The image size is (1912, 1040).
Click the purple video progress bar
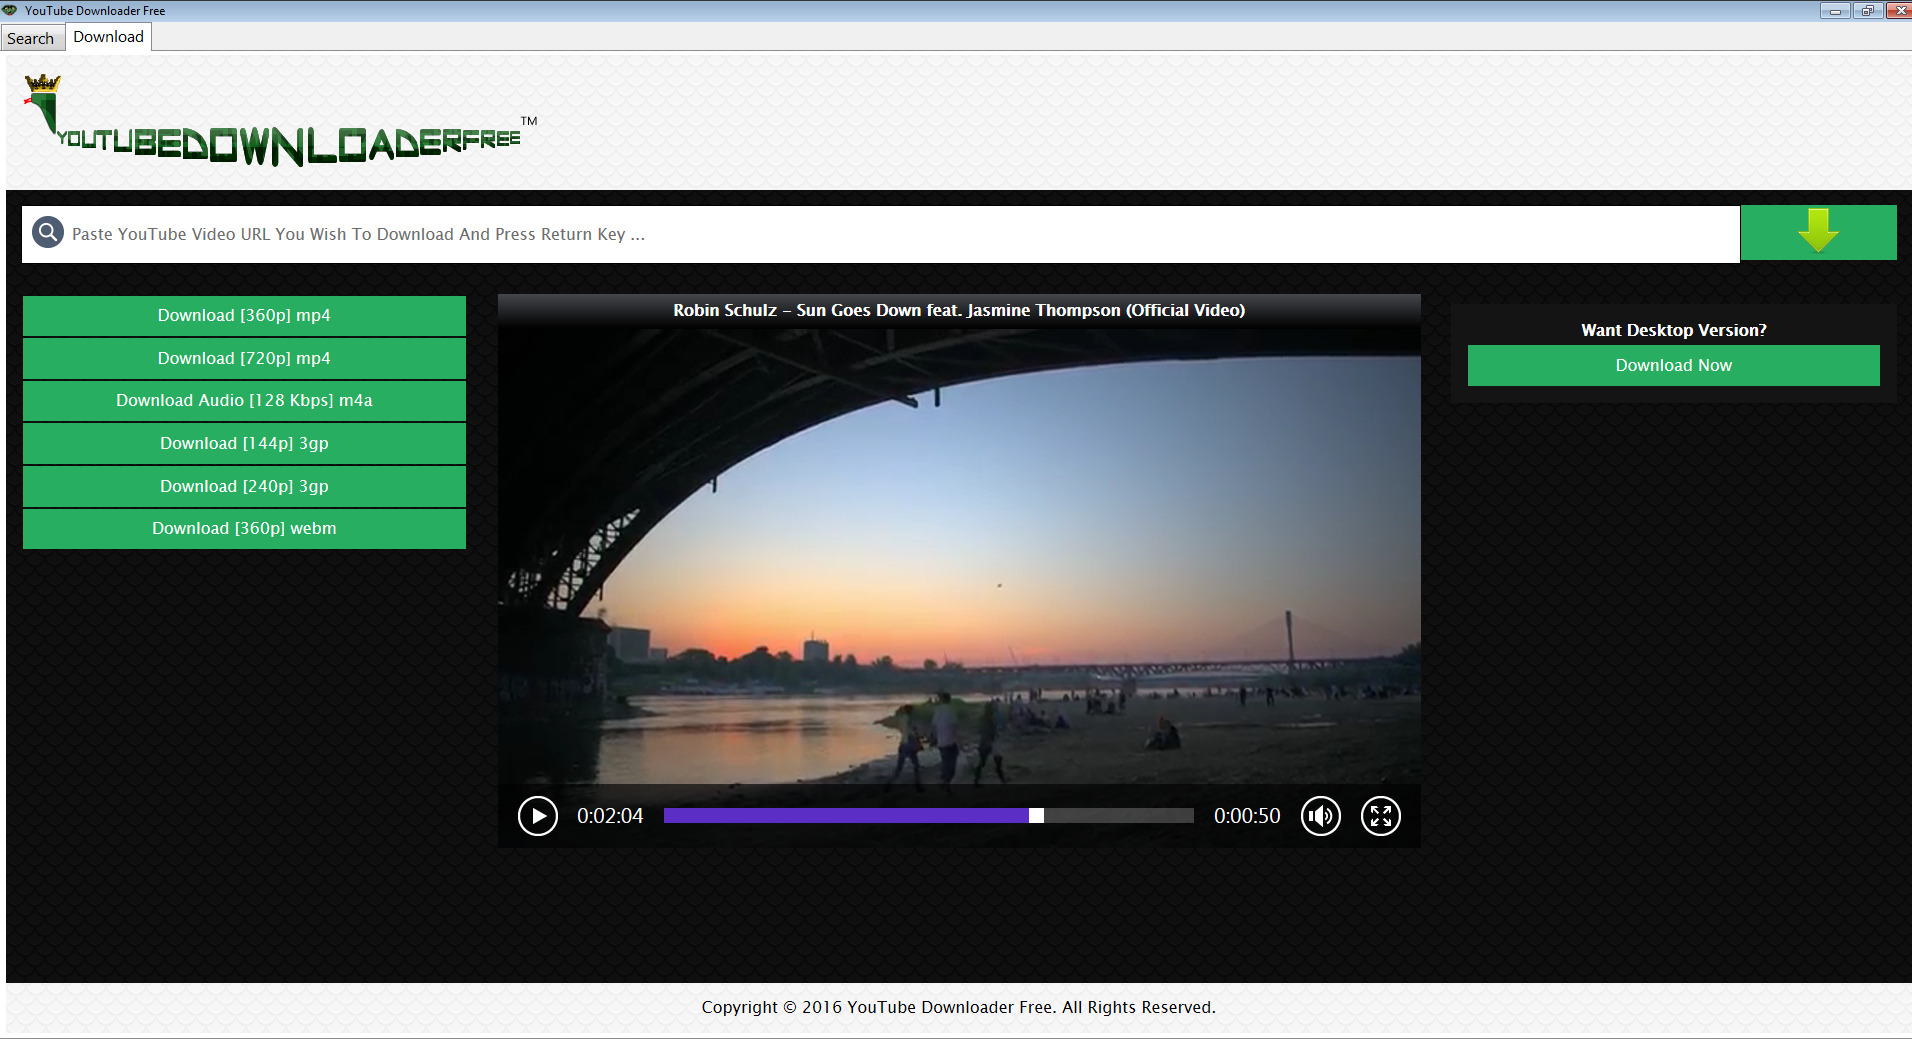(846, 816)
